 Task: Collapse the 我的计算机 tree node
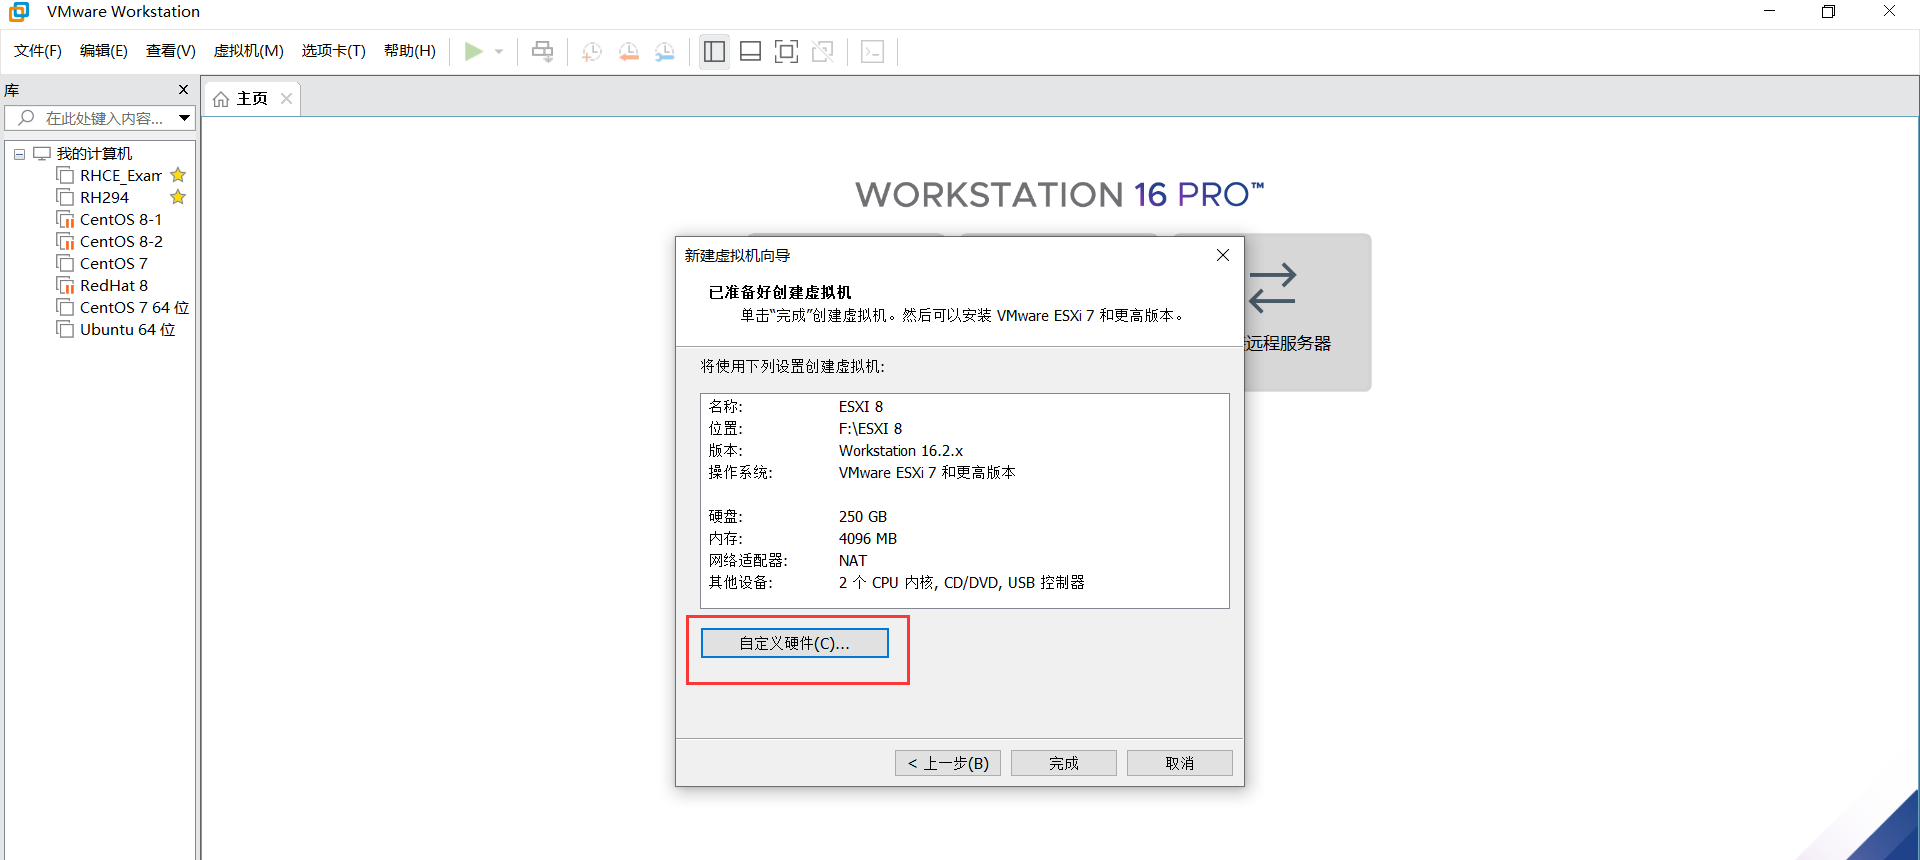tap(19, 154)
